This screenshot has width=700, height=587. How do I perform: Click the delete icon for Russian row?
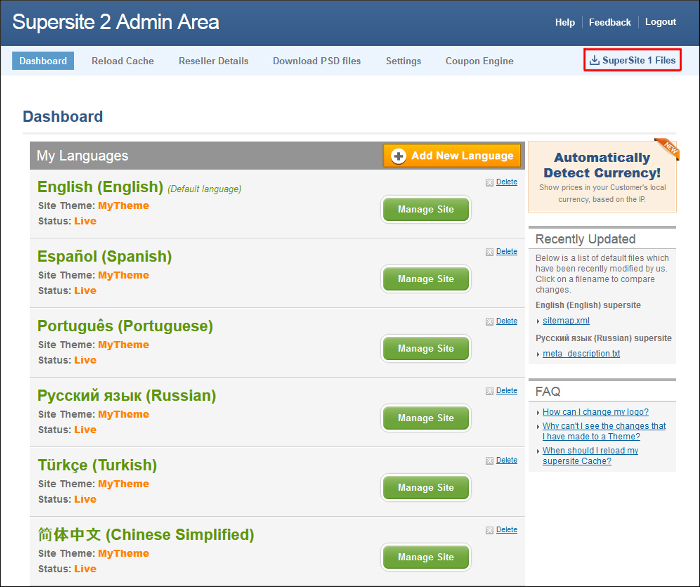pos(490,391)
